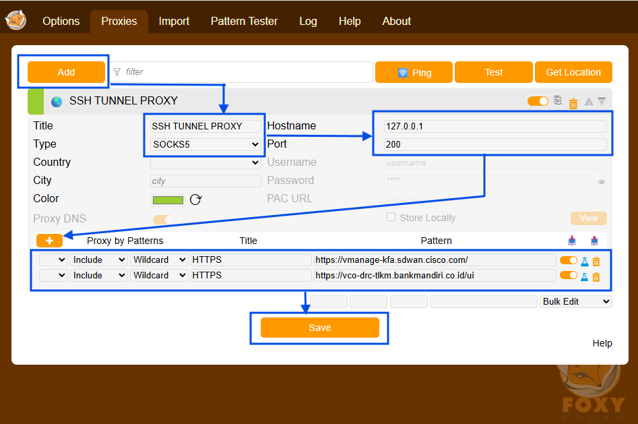Click the HTTPS title field in the vmanage-kfa row
638x424 pixels.
point(251,260)
